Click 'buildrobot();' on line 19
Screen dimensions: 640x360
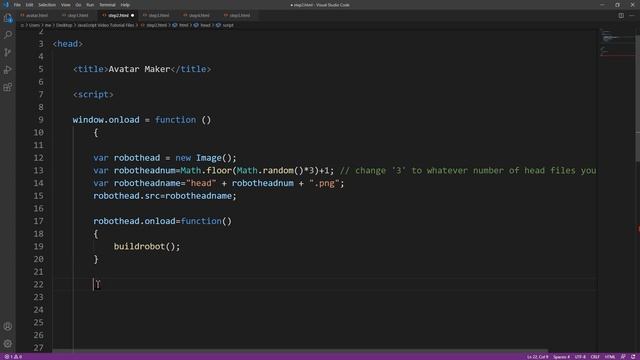[147, 246]
